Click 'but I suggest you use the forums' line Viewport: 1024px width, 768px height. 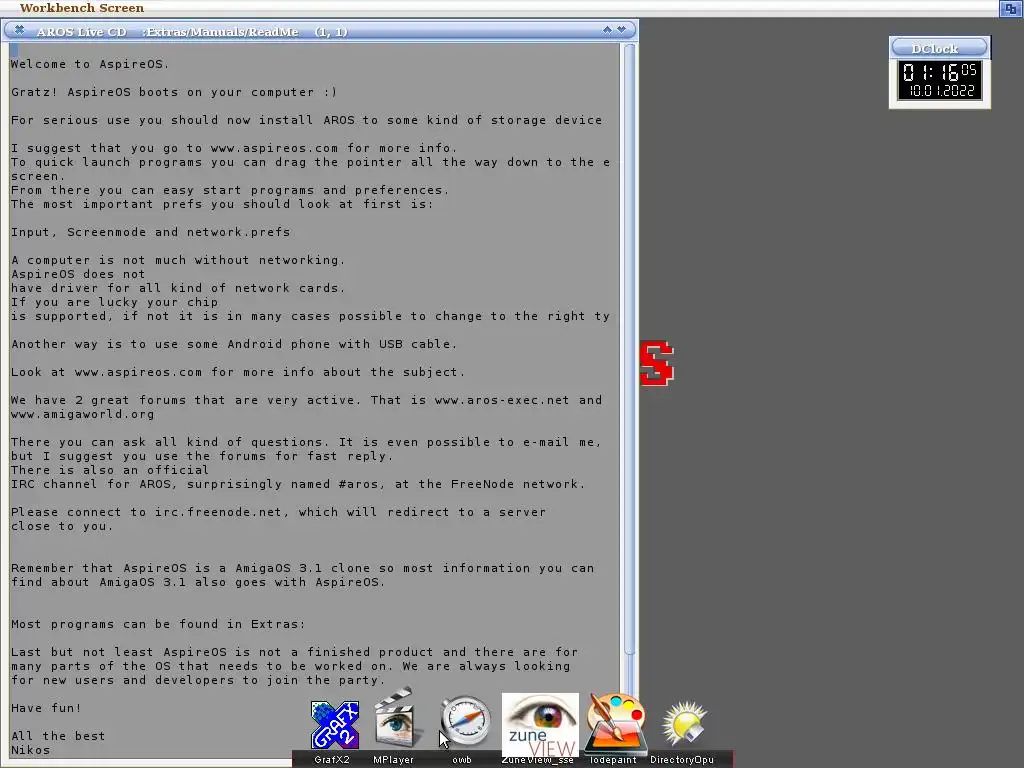pos(202,456)
